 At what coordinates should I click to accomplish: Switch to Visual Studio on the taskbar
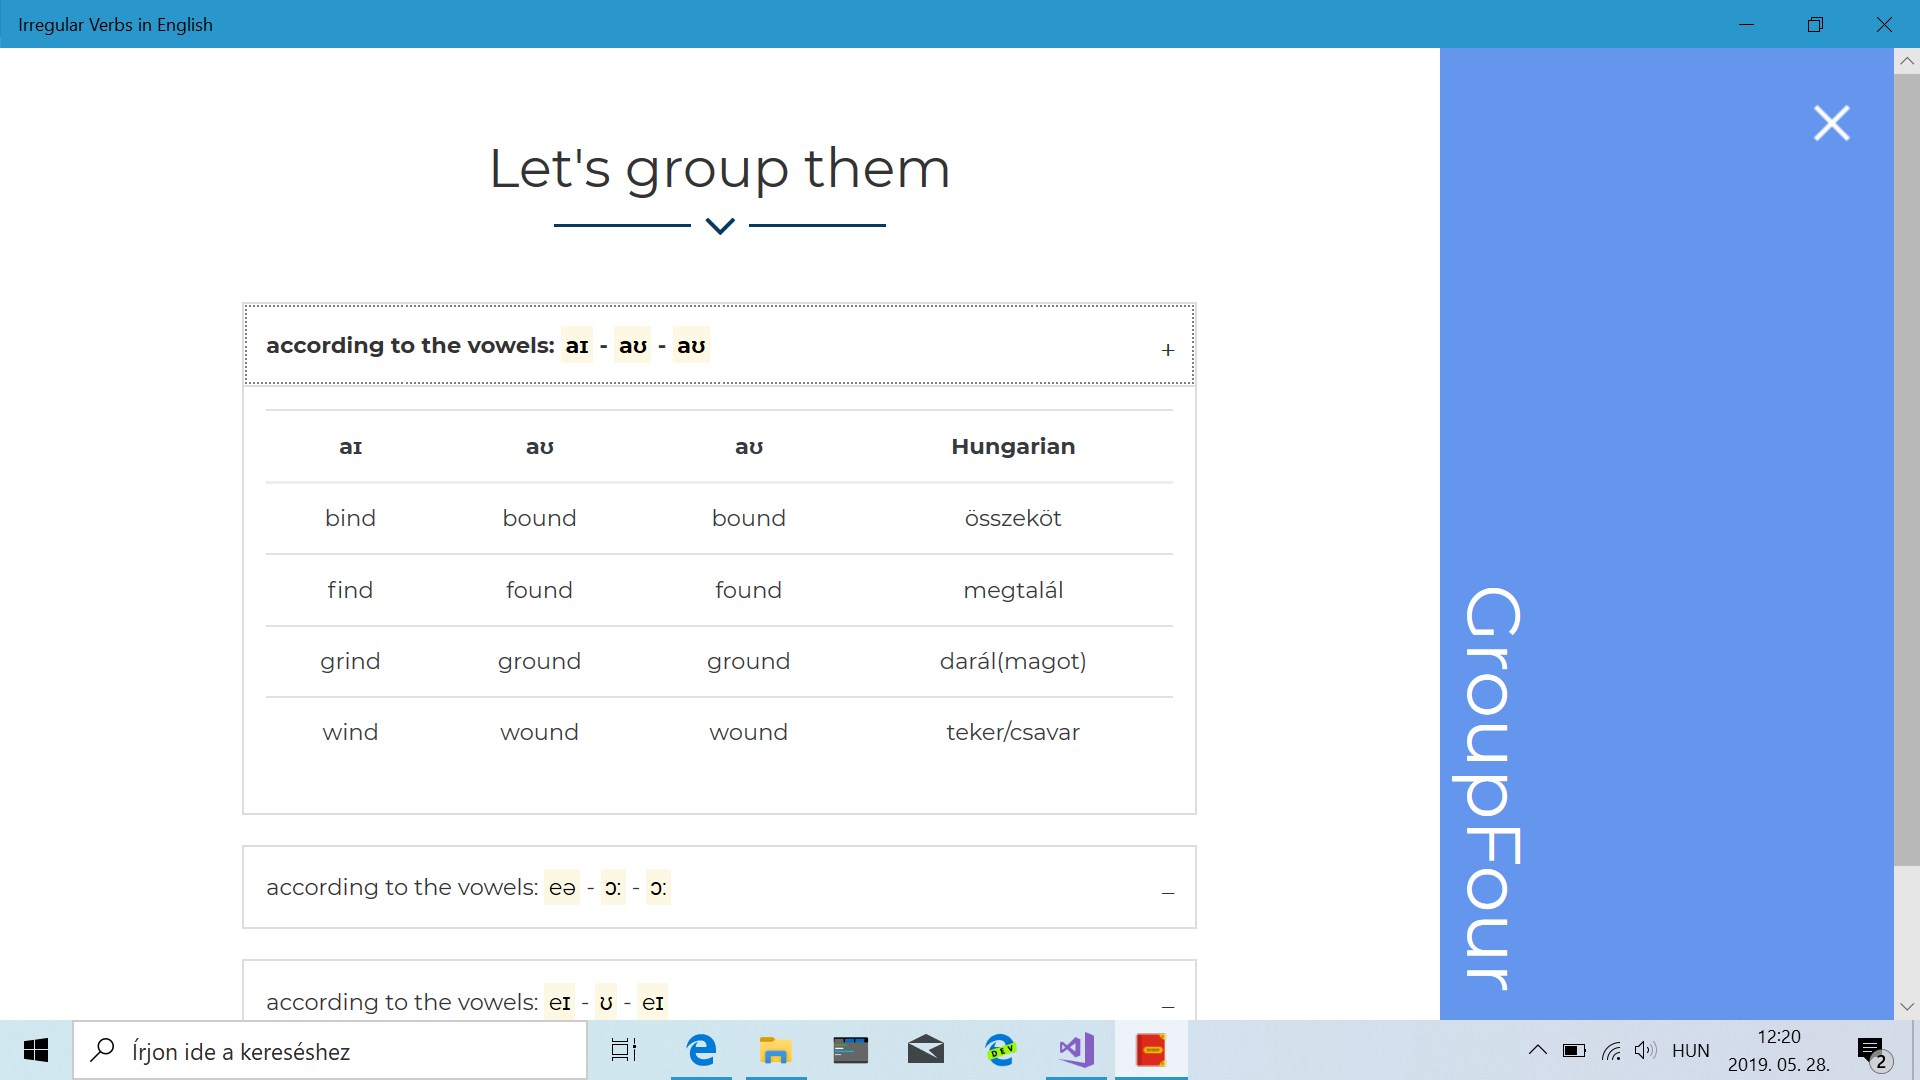pos(1076,1050)
